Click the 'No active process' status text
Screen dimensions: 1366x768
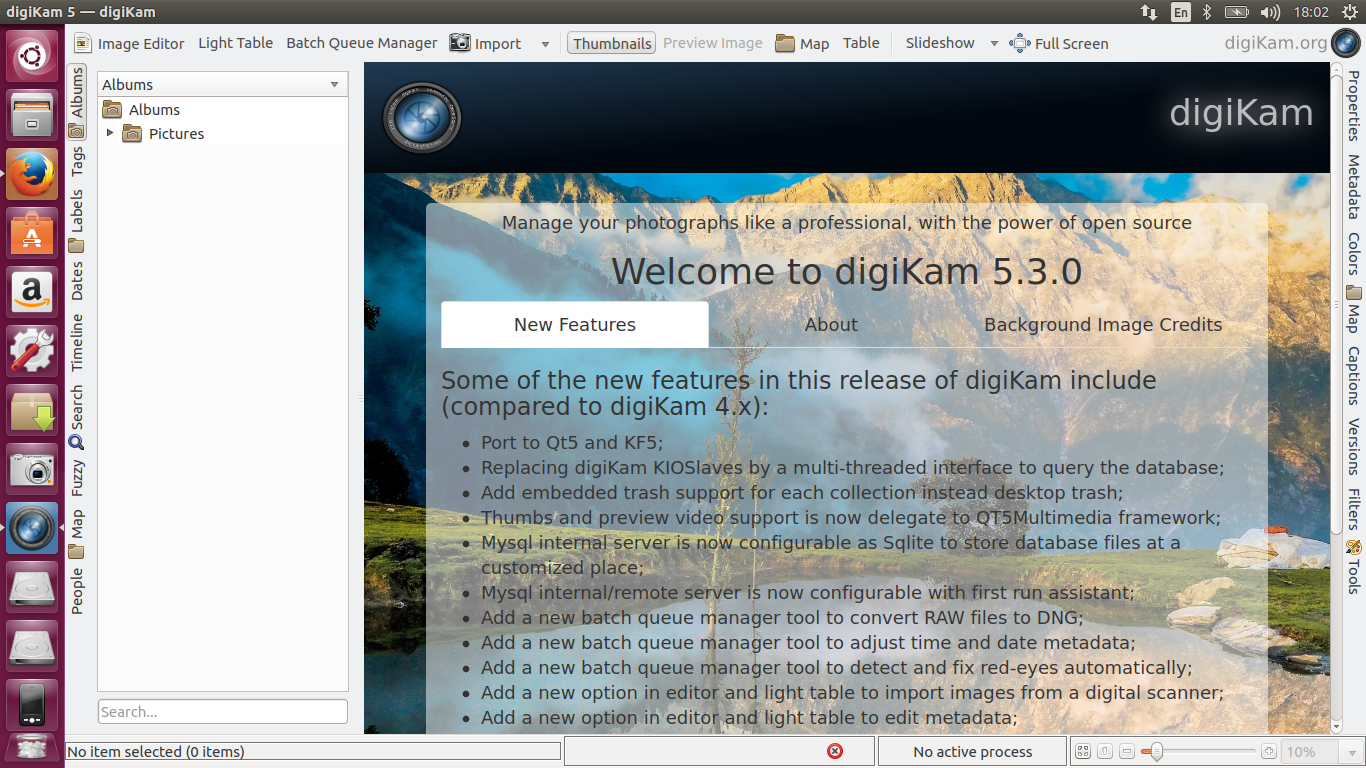pyautogui.click(x=973, y=752)
